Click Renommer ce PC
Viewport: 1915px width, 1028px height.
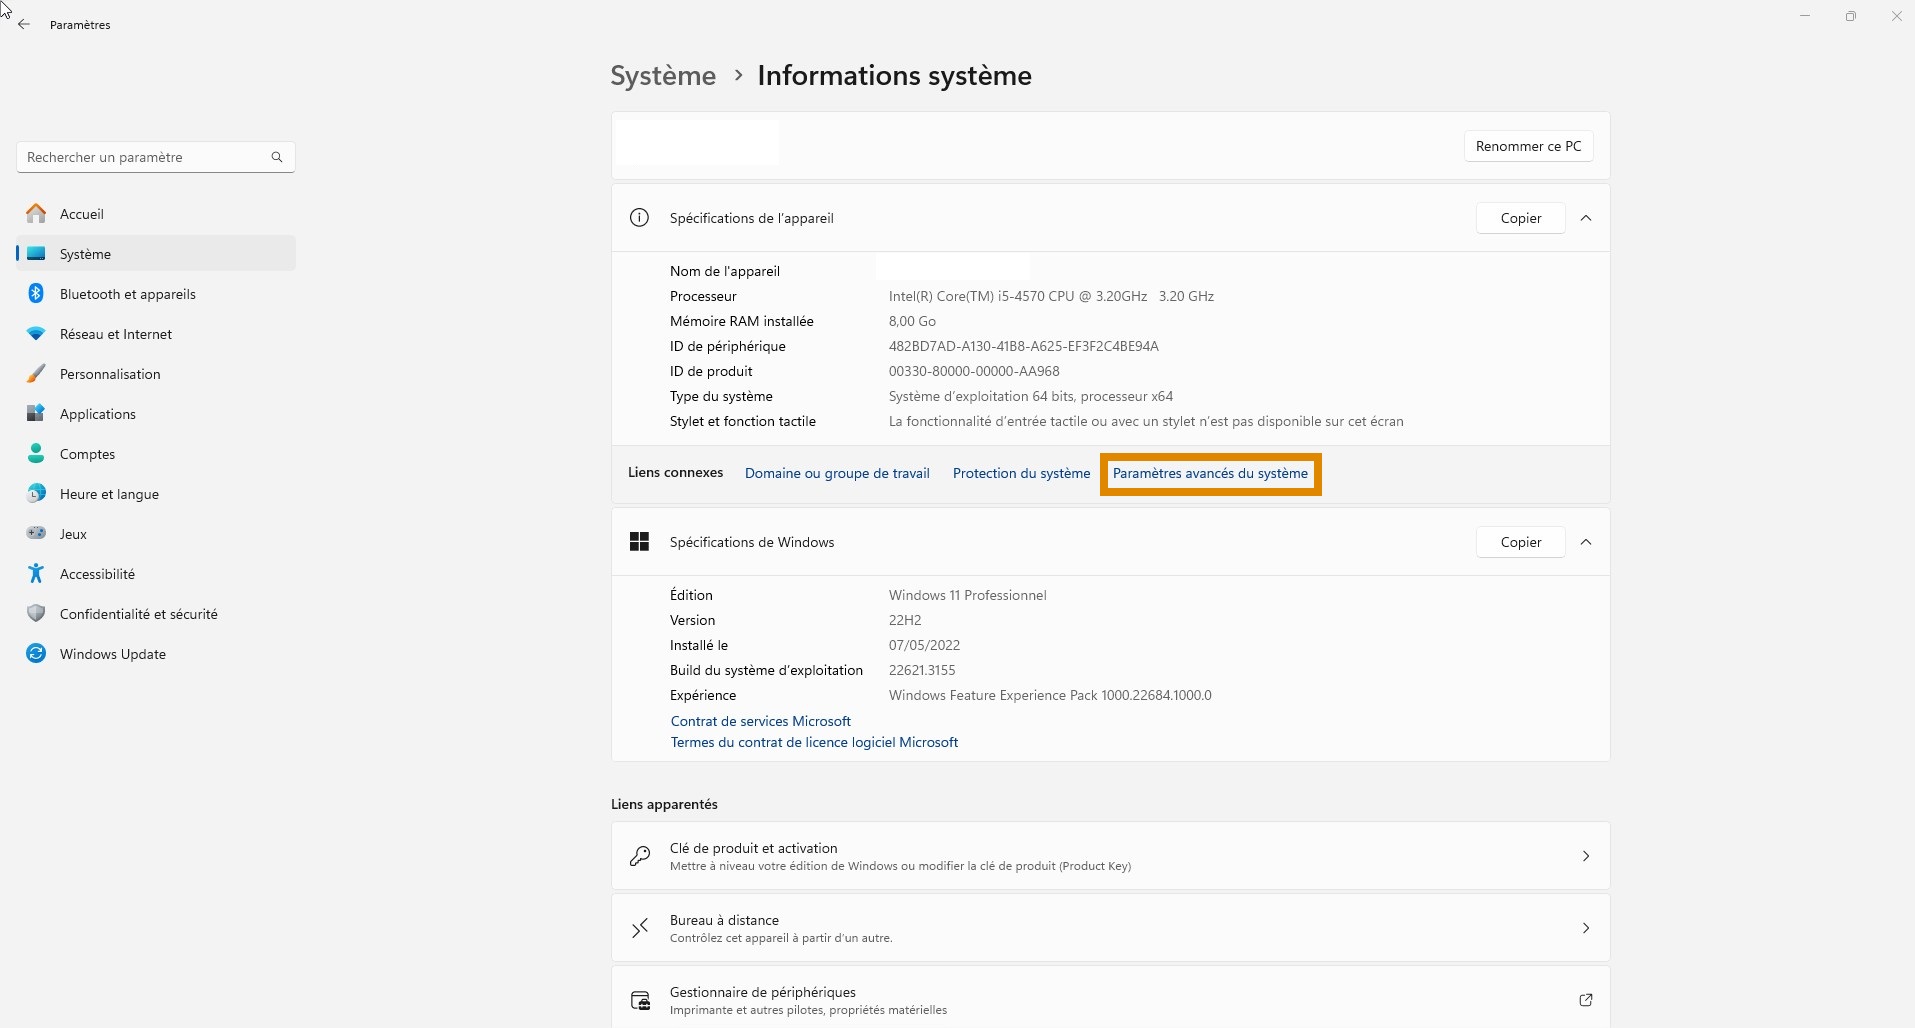pyautogui.click(x=1528, y=146)
